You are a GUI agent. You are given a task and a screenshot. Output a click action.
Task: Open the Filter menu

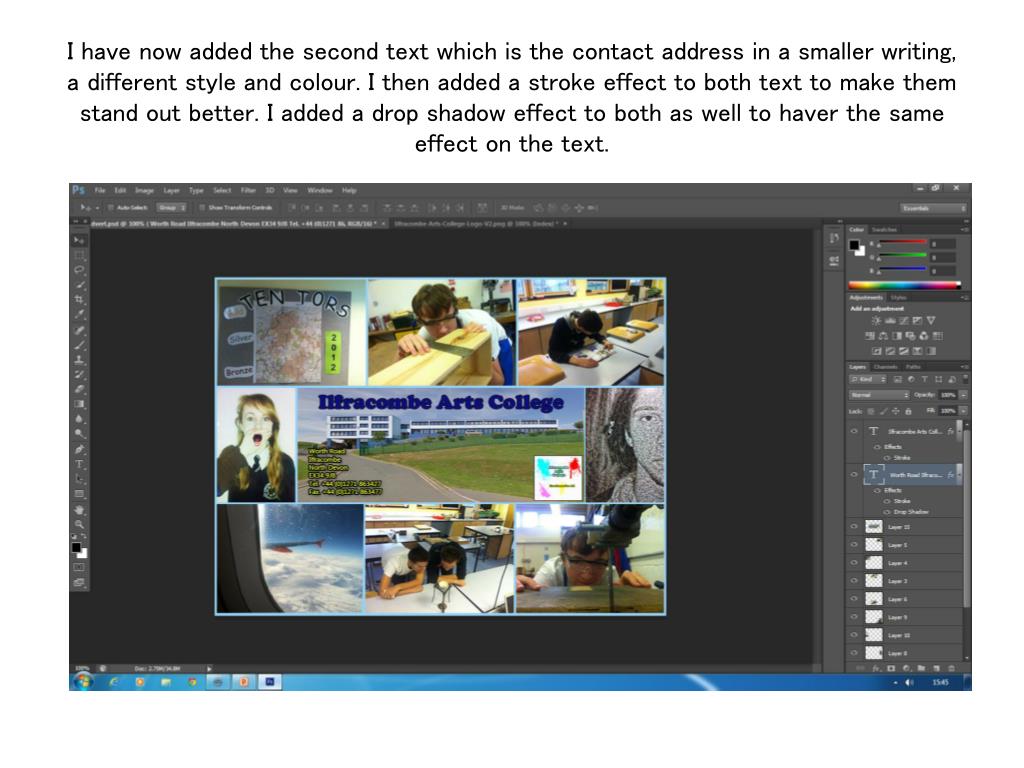click(248, 191)
